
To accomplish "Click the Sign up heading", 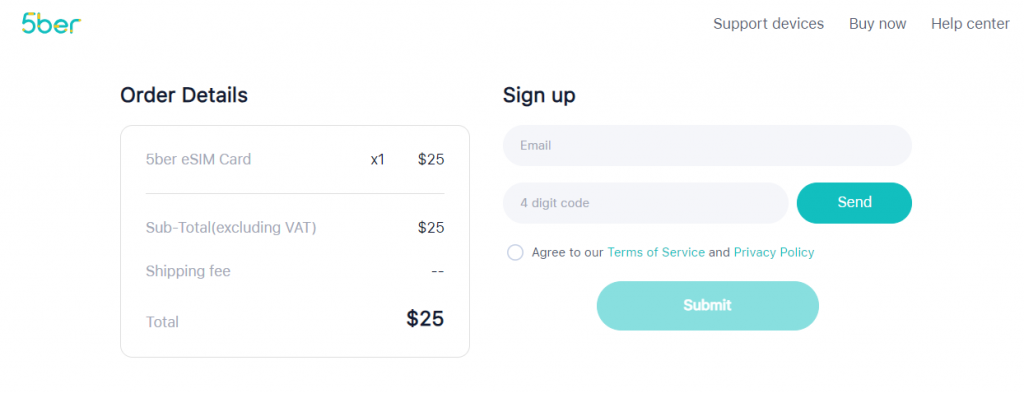I will tap(539, 96).
